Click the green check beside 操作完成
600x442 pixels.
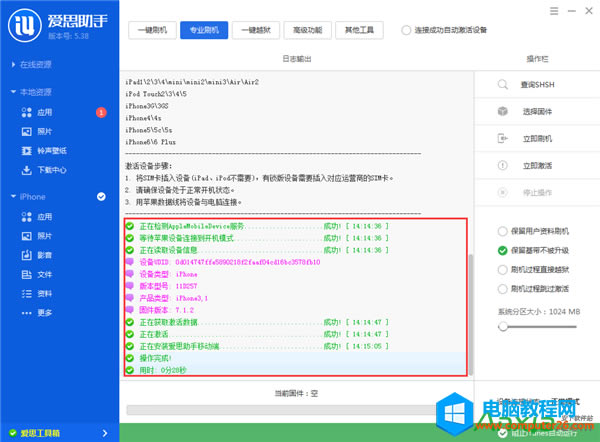130,358
